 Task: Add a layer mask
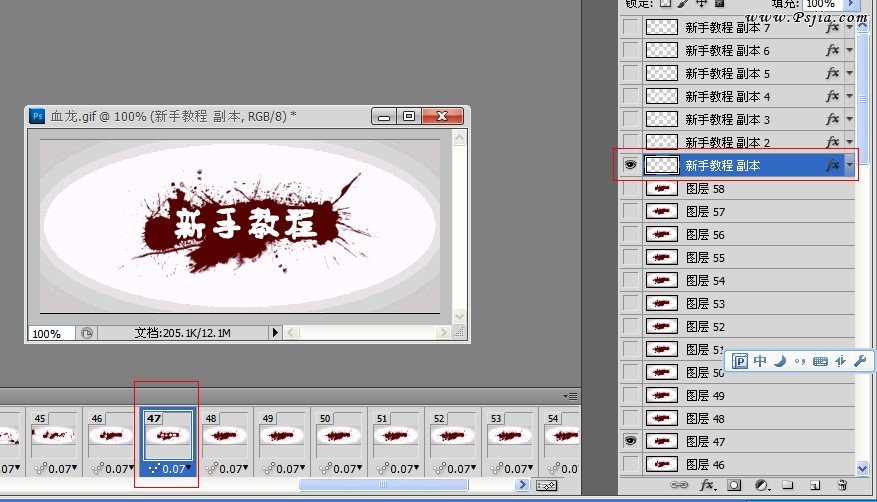click(x=734, y=485)
